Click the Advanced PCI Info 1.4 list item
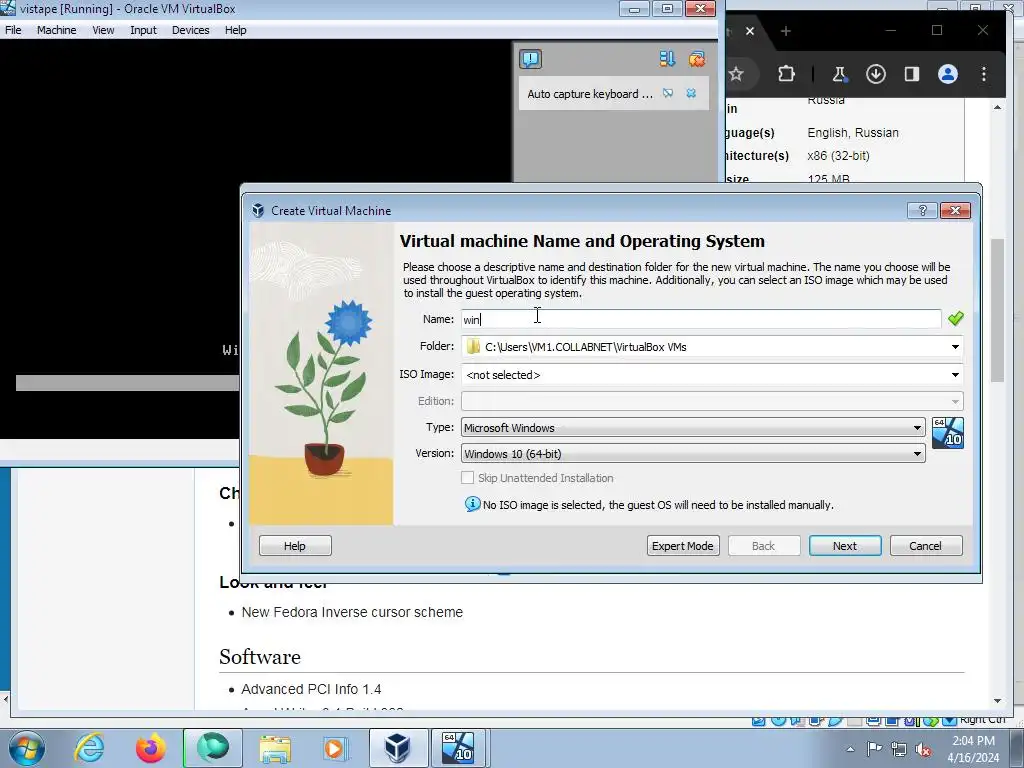This screenshot has height=768, width=1024. click(x=311, y=689)
